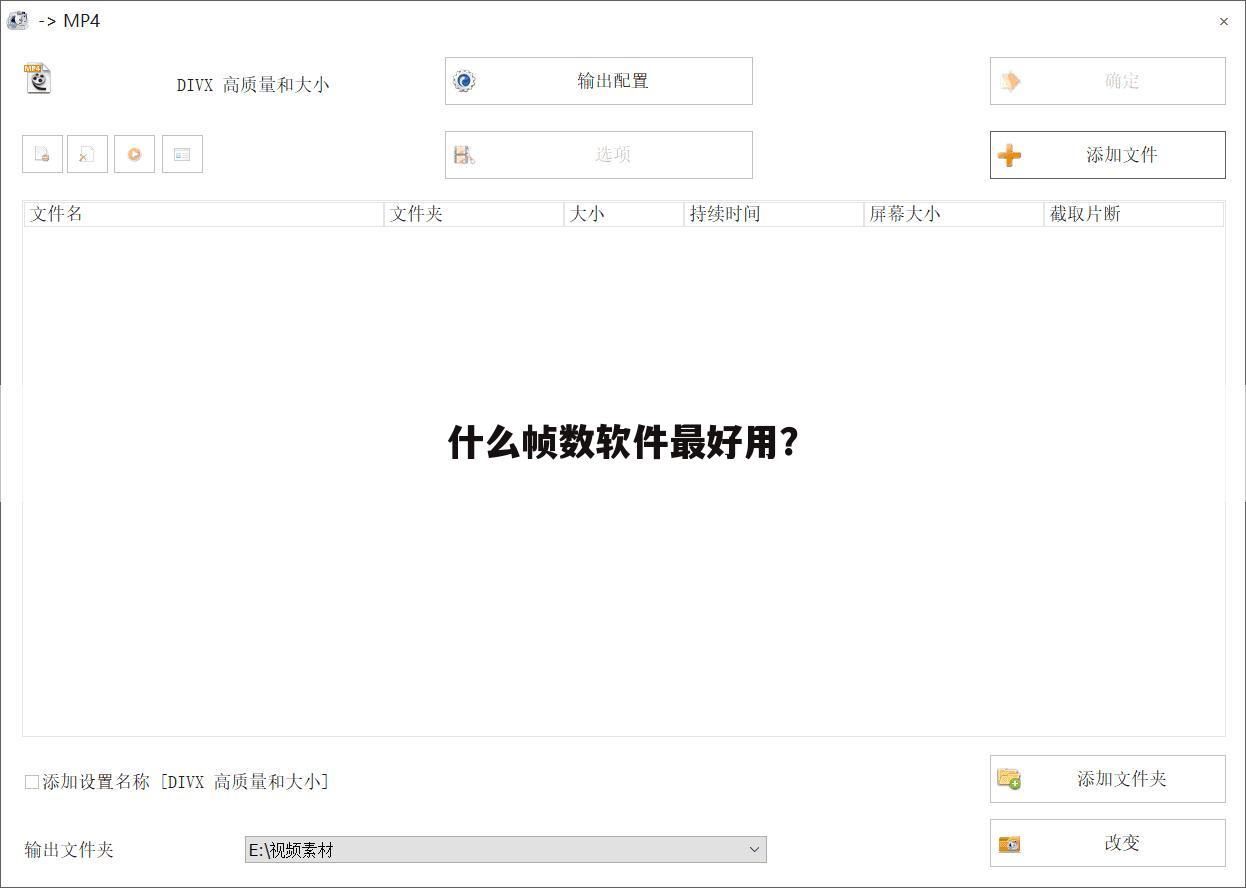Click the media file info toolbar icon
The image size is (1246, 888).
coord(182,154)
